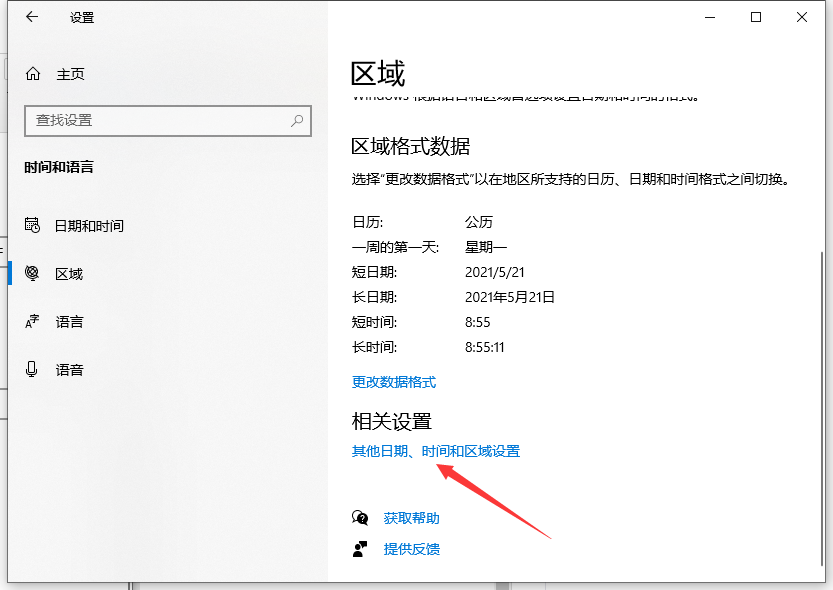Minimize the Settings window
The image size is (833, 590).
pos(710,18)
